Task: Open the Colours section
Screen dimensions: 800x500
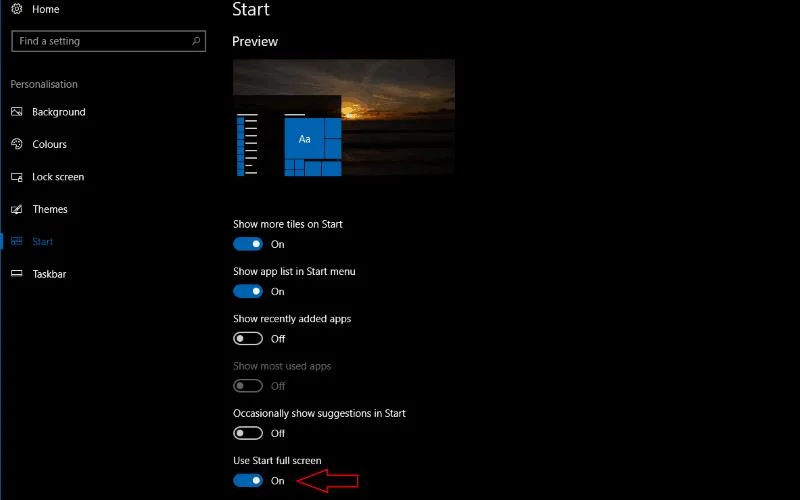Action: 49,144
